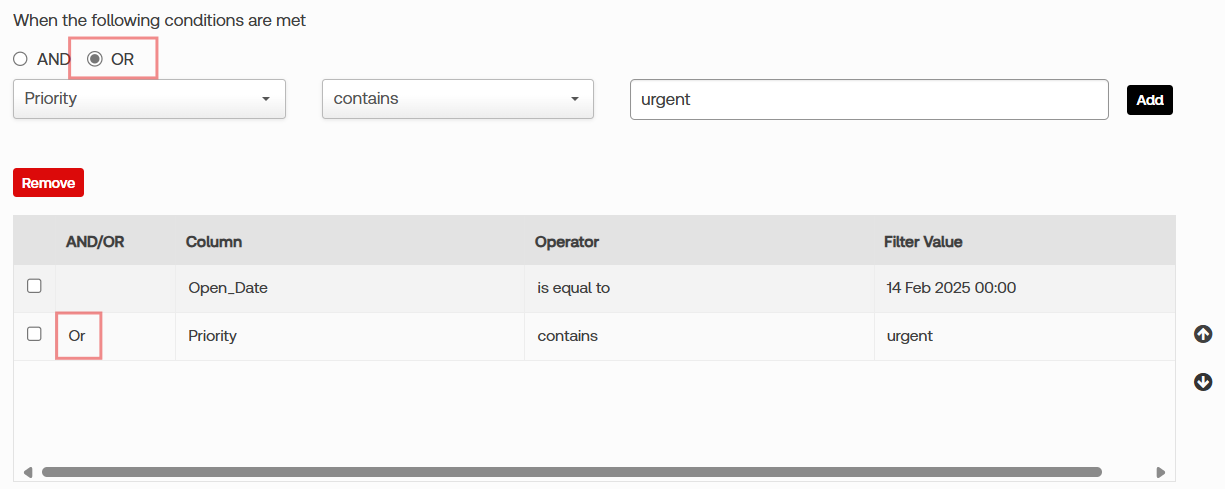The image size is (1225, 489).
Task: Select the OR radio button
Action: pos(96,59)
